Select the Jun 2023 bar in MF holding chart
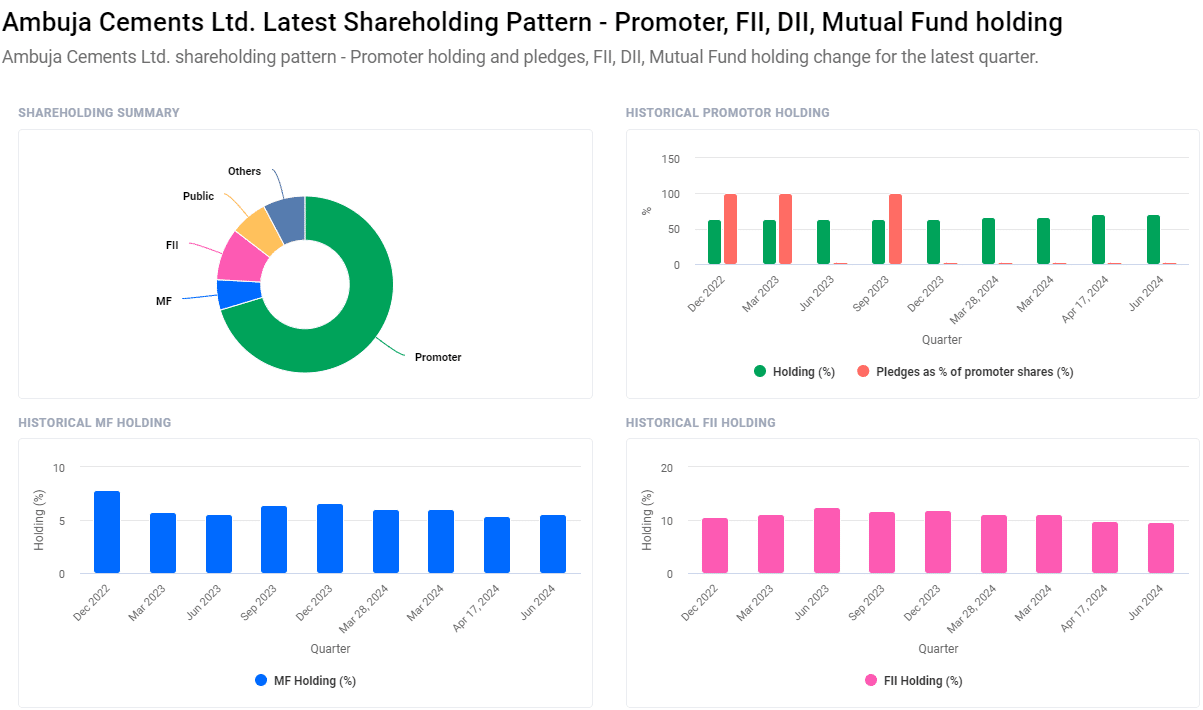This screenshot has height=710, width=1203. point(219,544)
